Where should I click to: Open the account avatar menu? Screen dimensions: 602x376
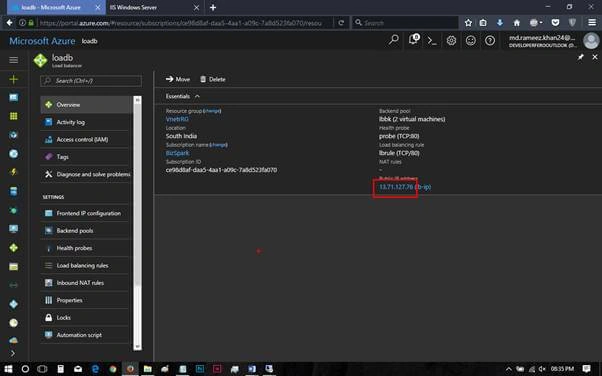591,41
